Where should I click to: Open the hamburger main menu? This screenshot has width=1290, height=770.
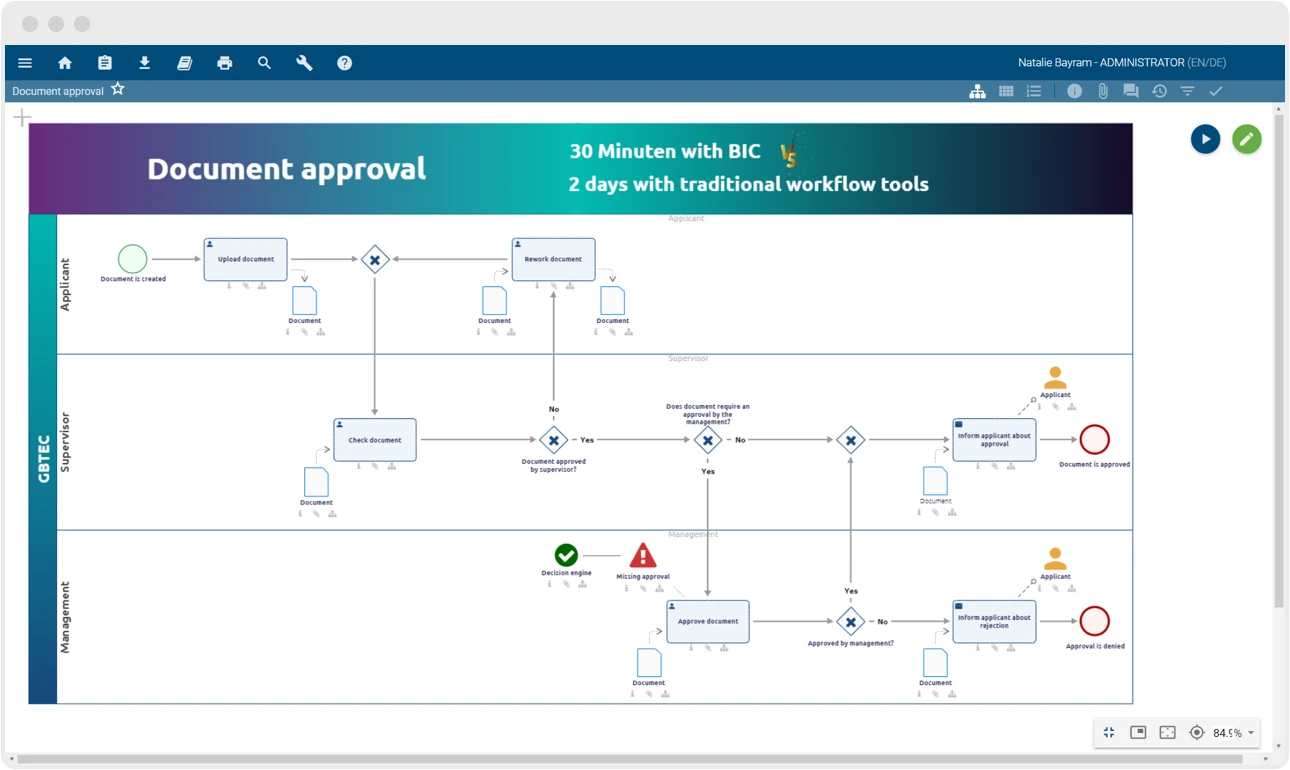pyautogui.click(x=25, y=63)
